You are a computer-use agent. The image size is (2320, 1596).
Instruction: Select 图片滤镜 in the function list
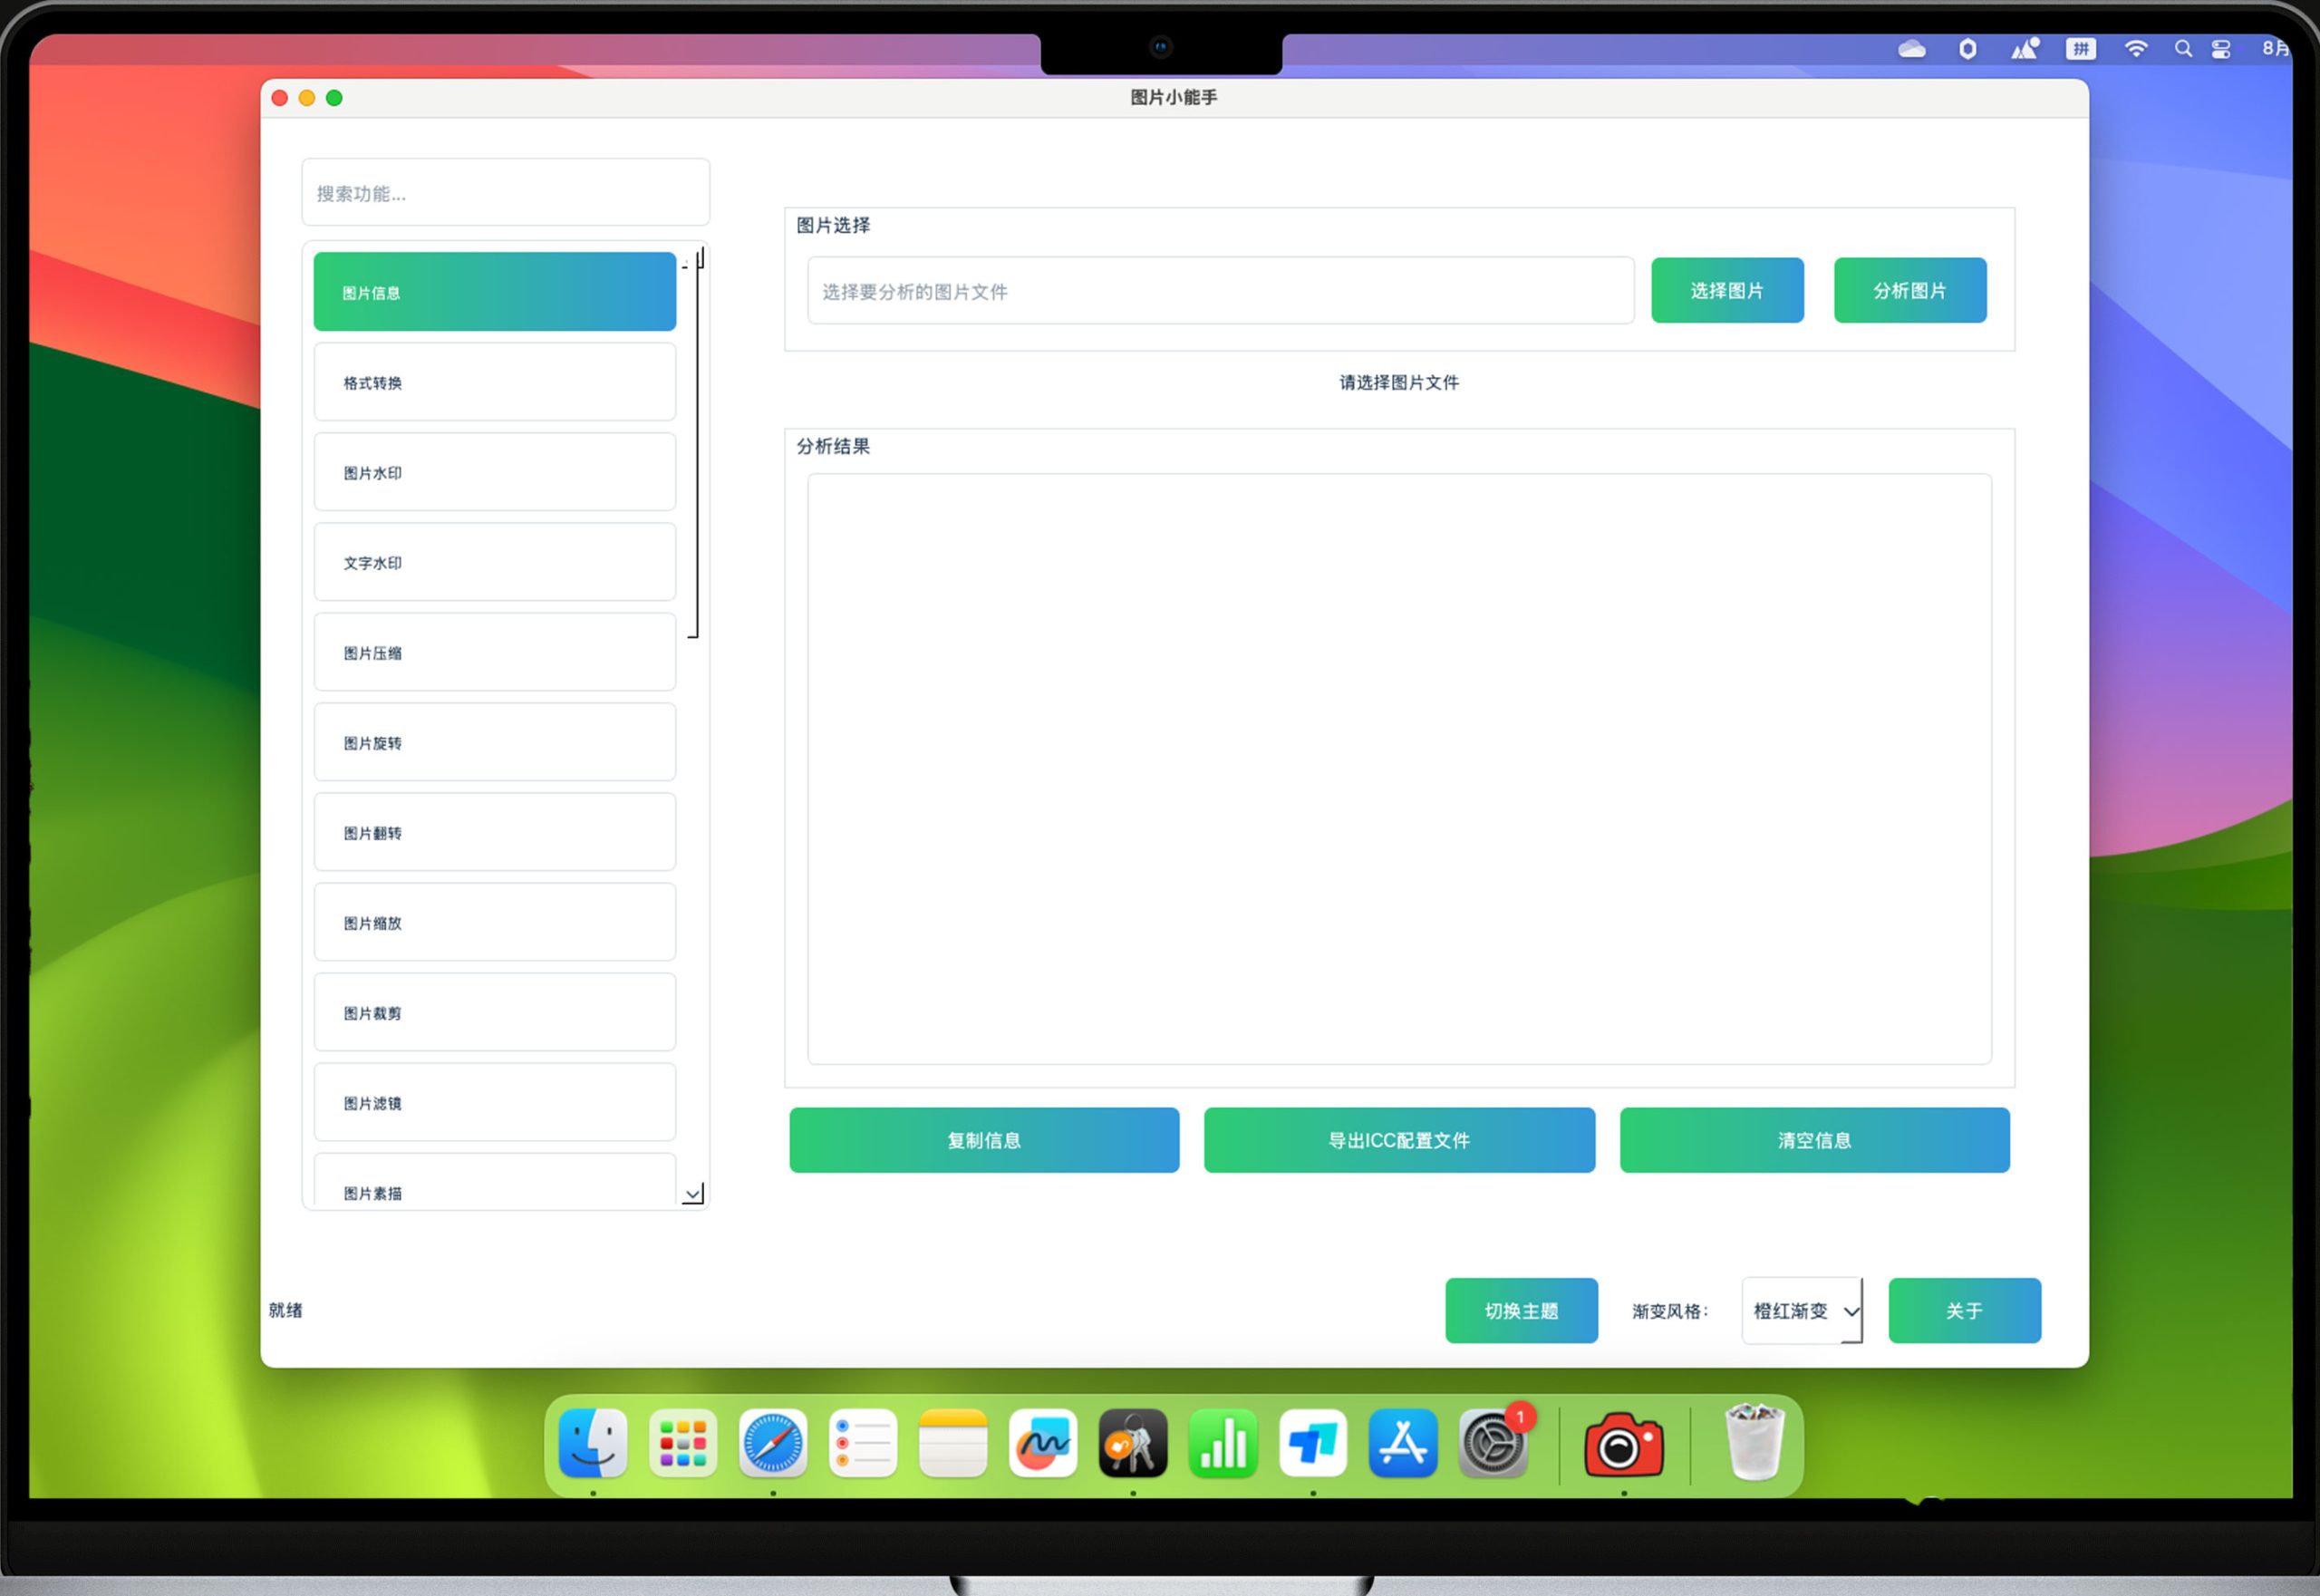coord(495,1103)
